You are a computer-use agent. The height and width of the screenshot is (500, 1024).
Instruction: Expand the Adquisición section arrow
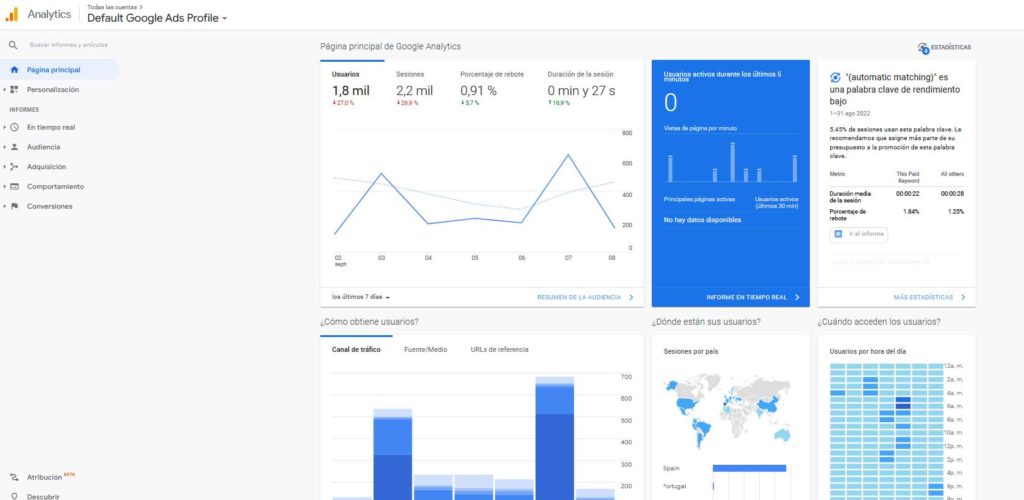(5, 167)
